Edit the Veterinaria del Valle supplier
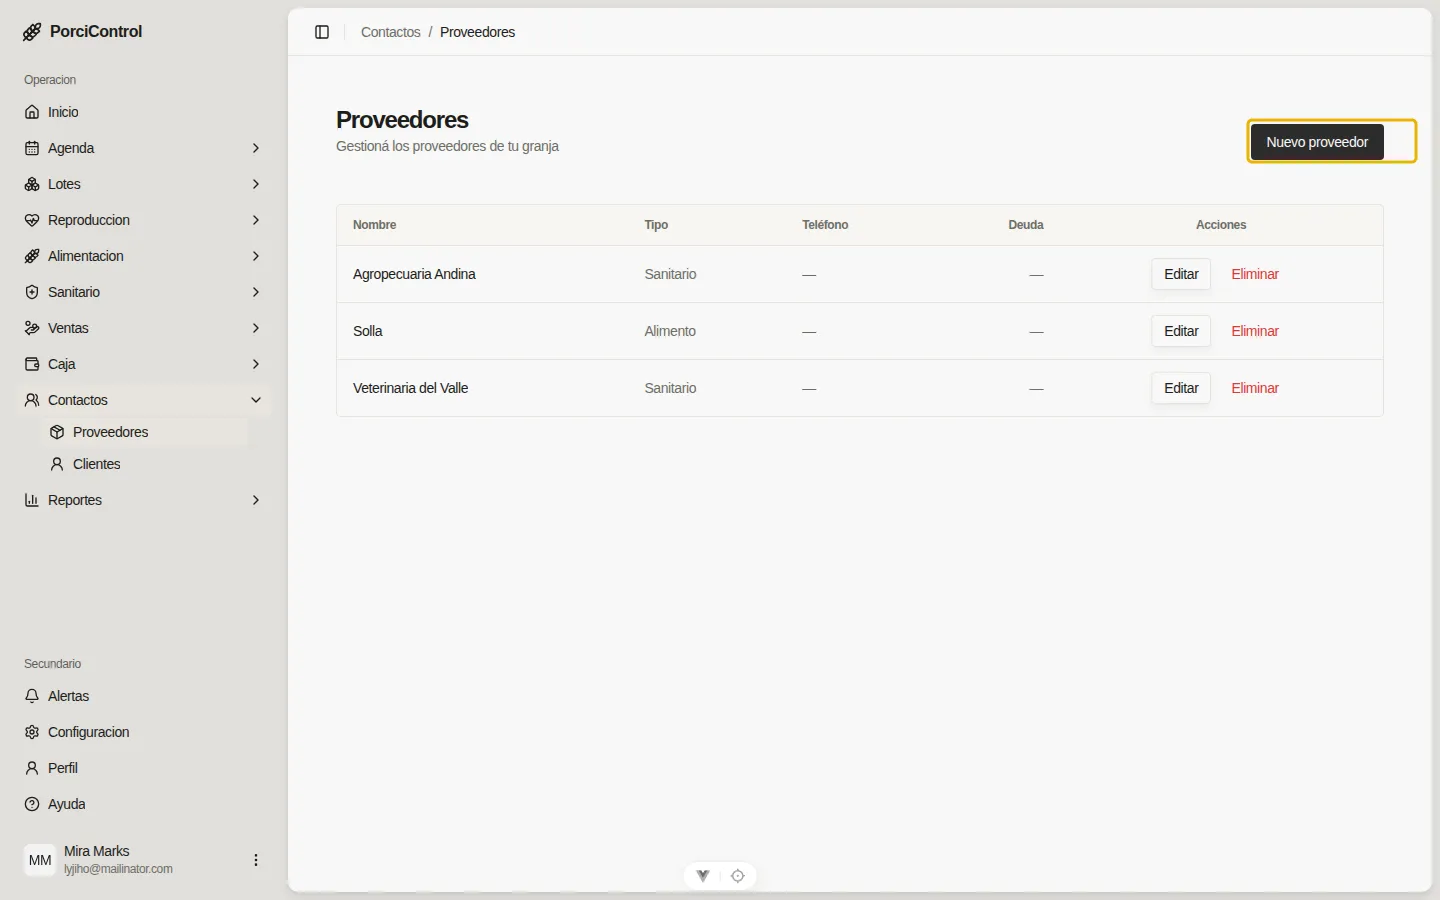 pyautogui.click(x=1181, y=388)
